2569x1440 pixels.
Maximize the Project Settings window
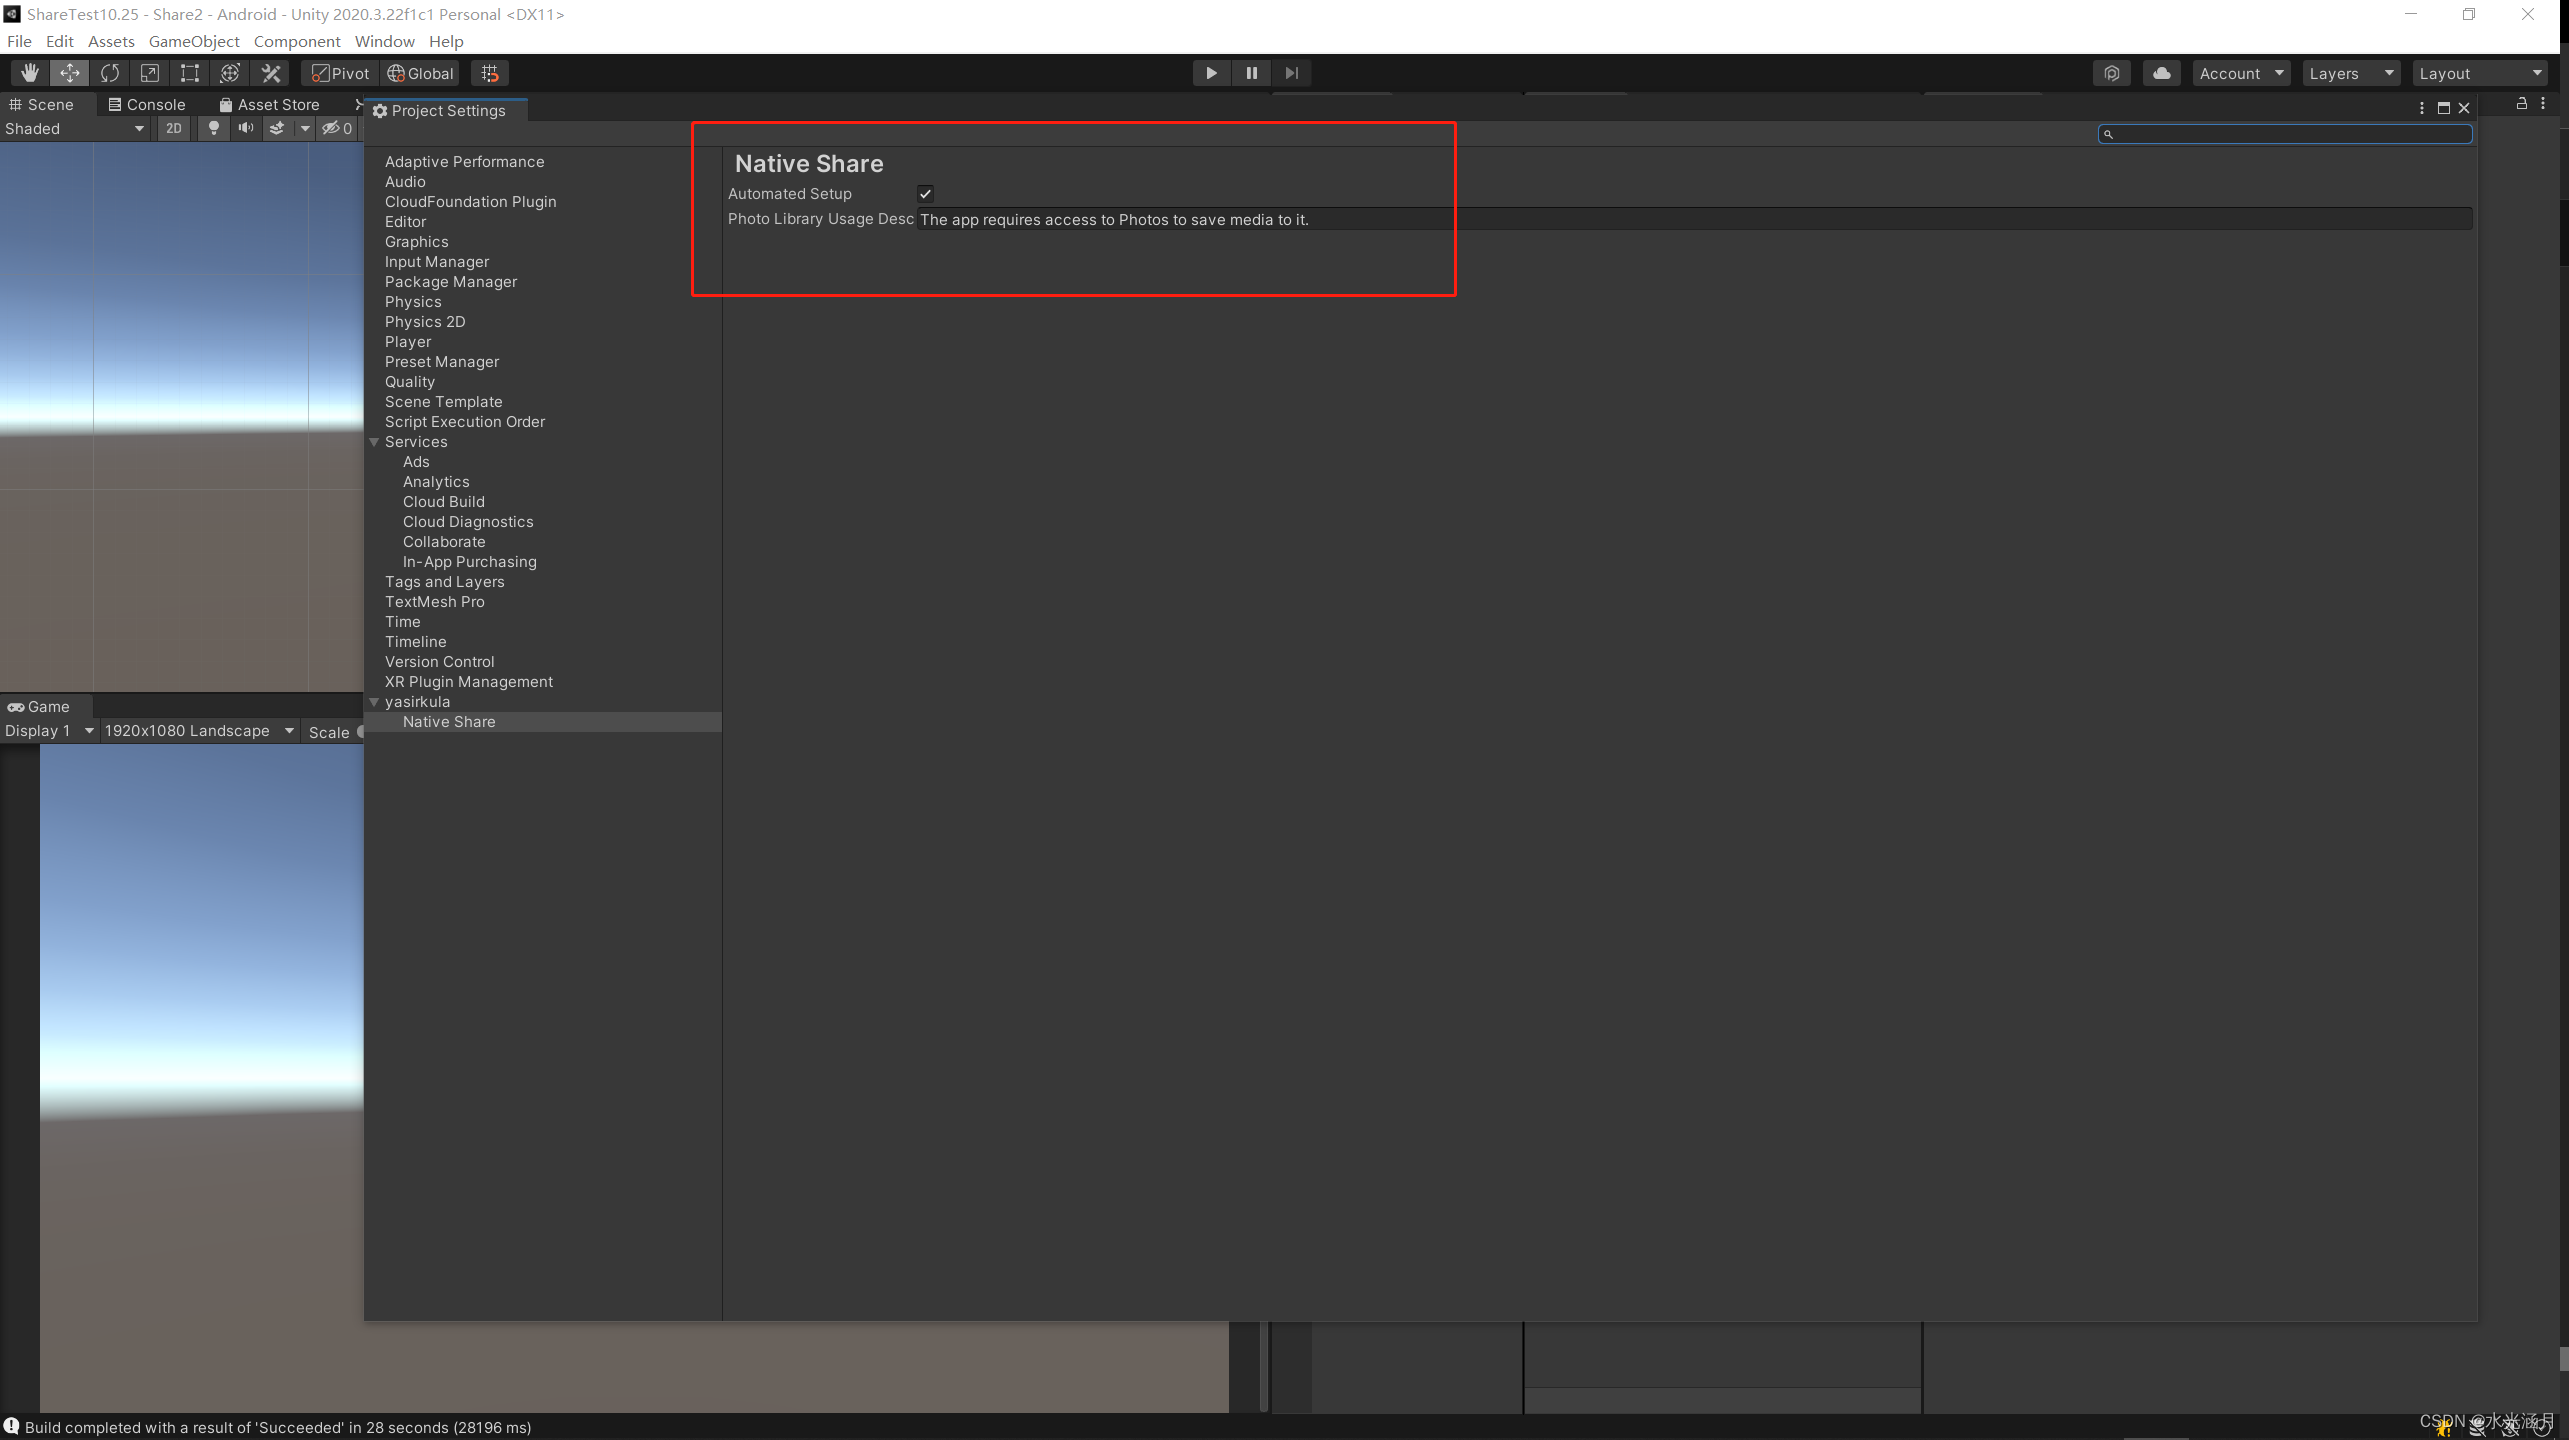[2443, 108]
